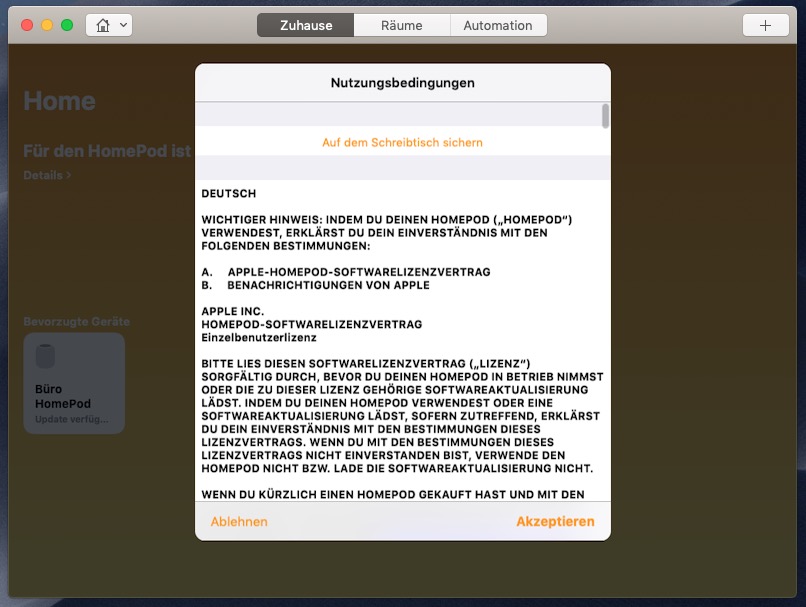Viewport: 806px width, 607px height.
Task: Open the Details link under the HomePod notice
Action: (x=47, y=175)
